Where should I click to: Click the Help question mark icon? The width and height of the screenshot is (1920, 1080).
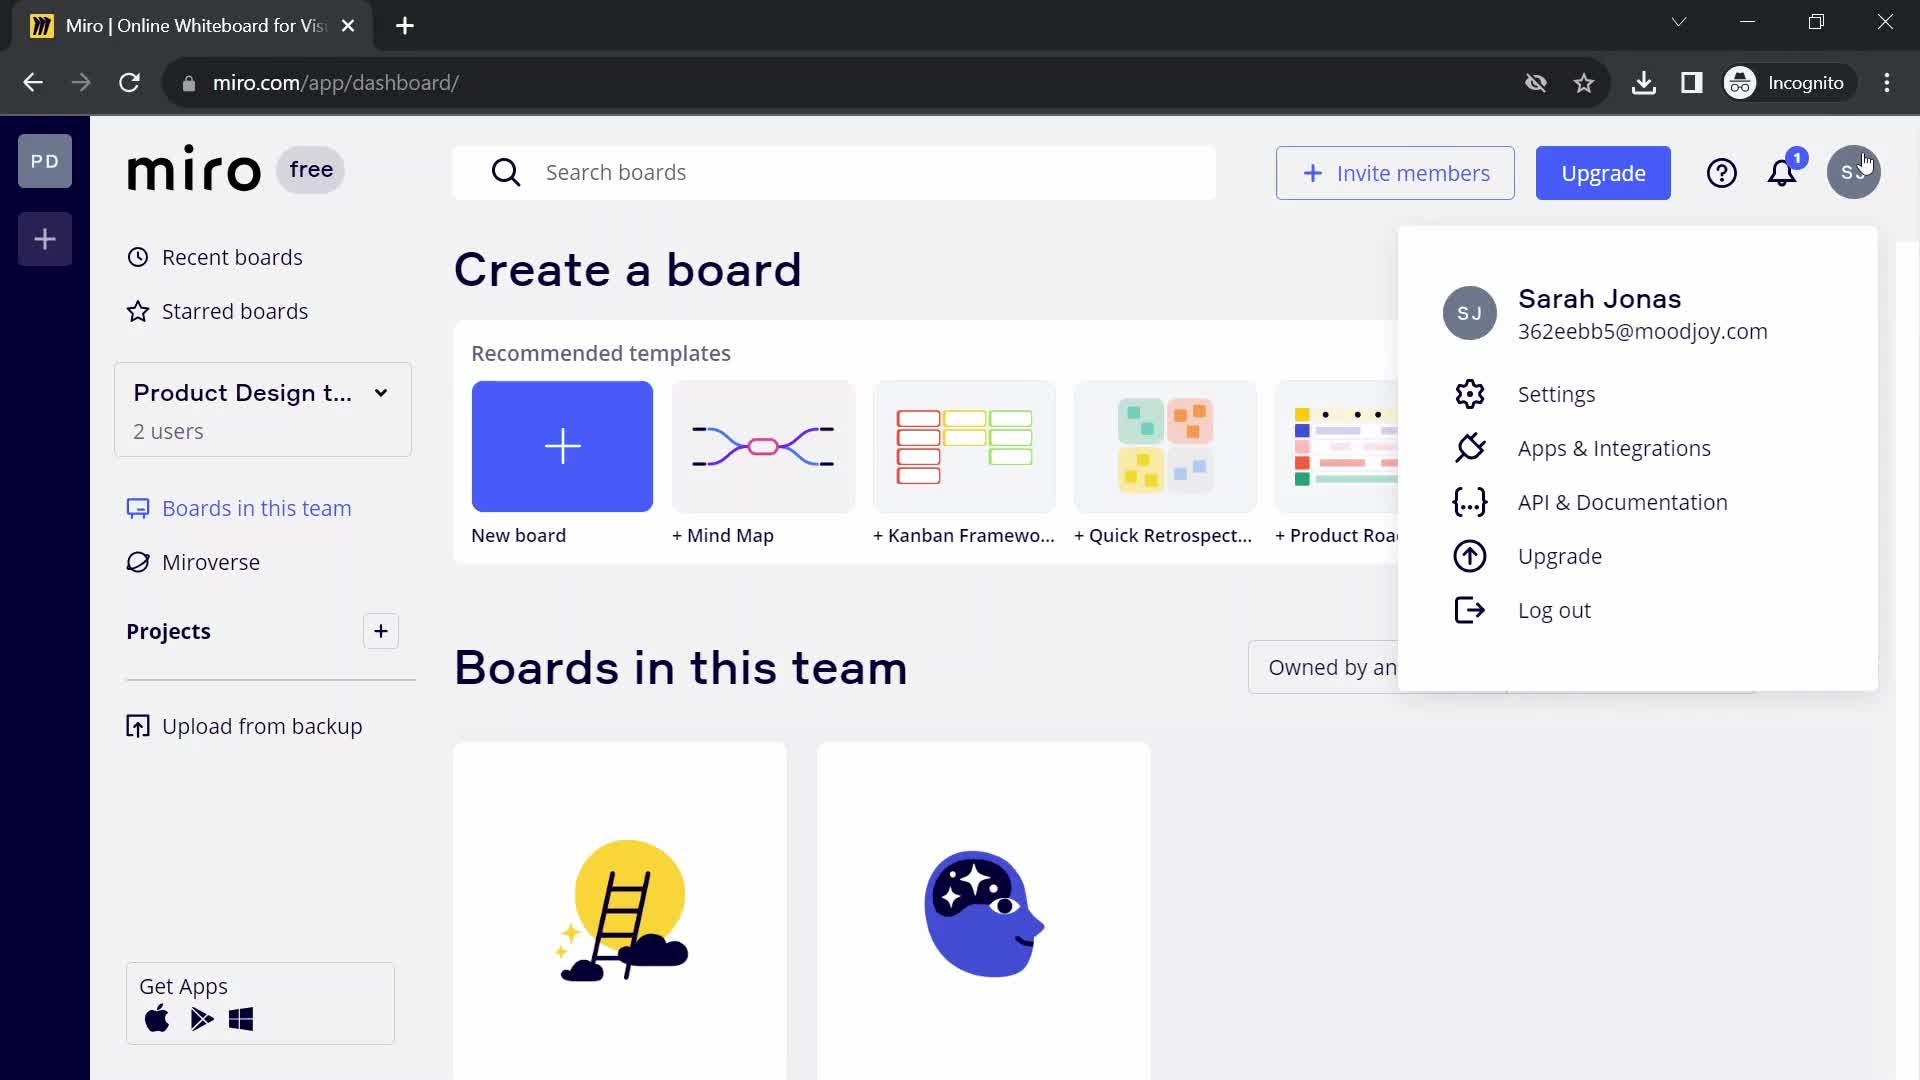1722,173
